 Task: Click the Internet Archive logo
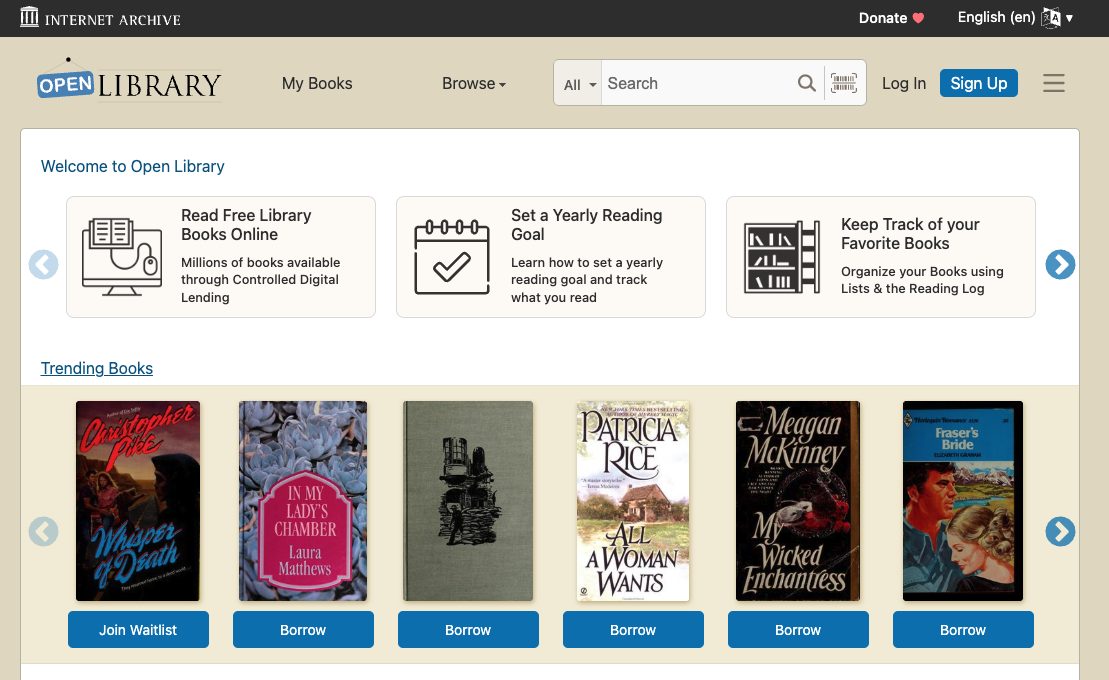(100, 17)
